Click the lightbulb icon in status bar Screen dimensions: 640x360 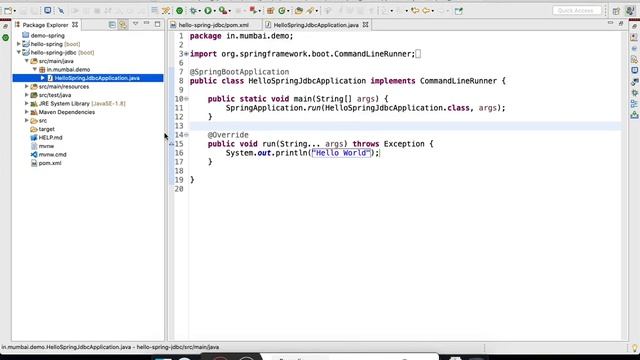(x=635, y=348)
